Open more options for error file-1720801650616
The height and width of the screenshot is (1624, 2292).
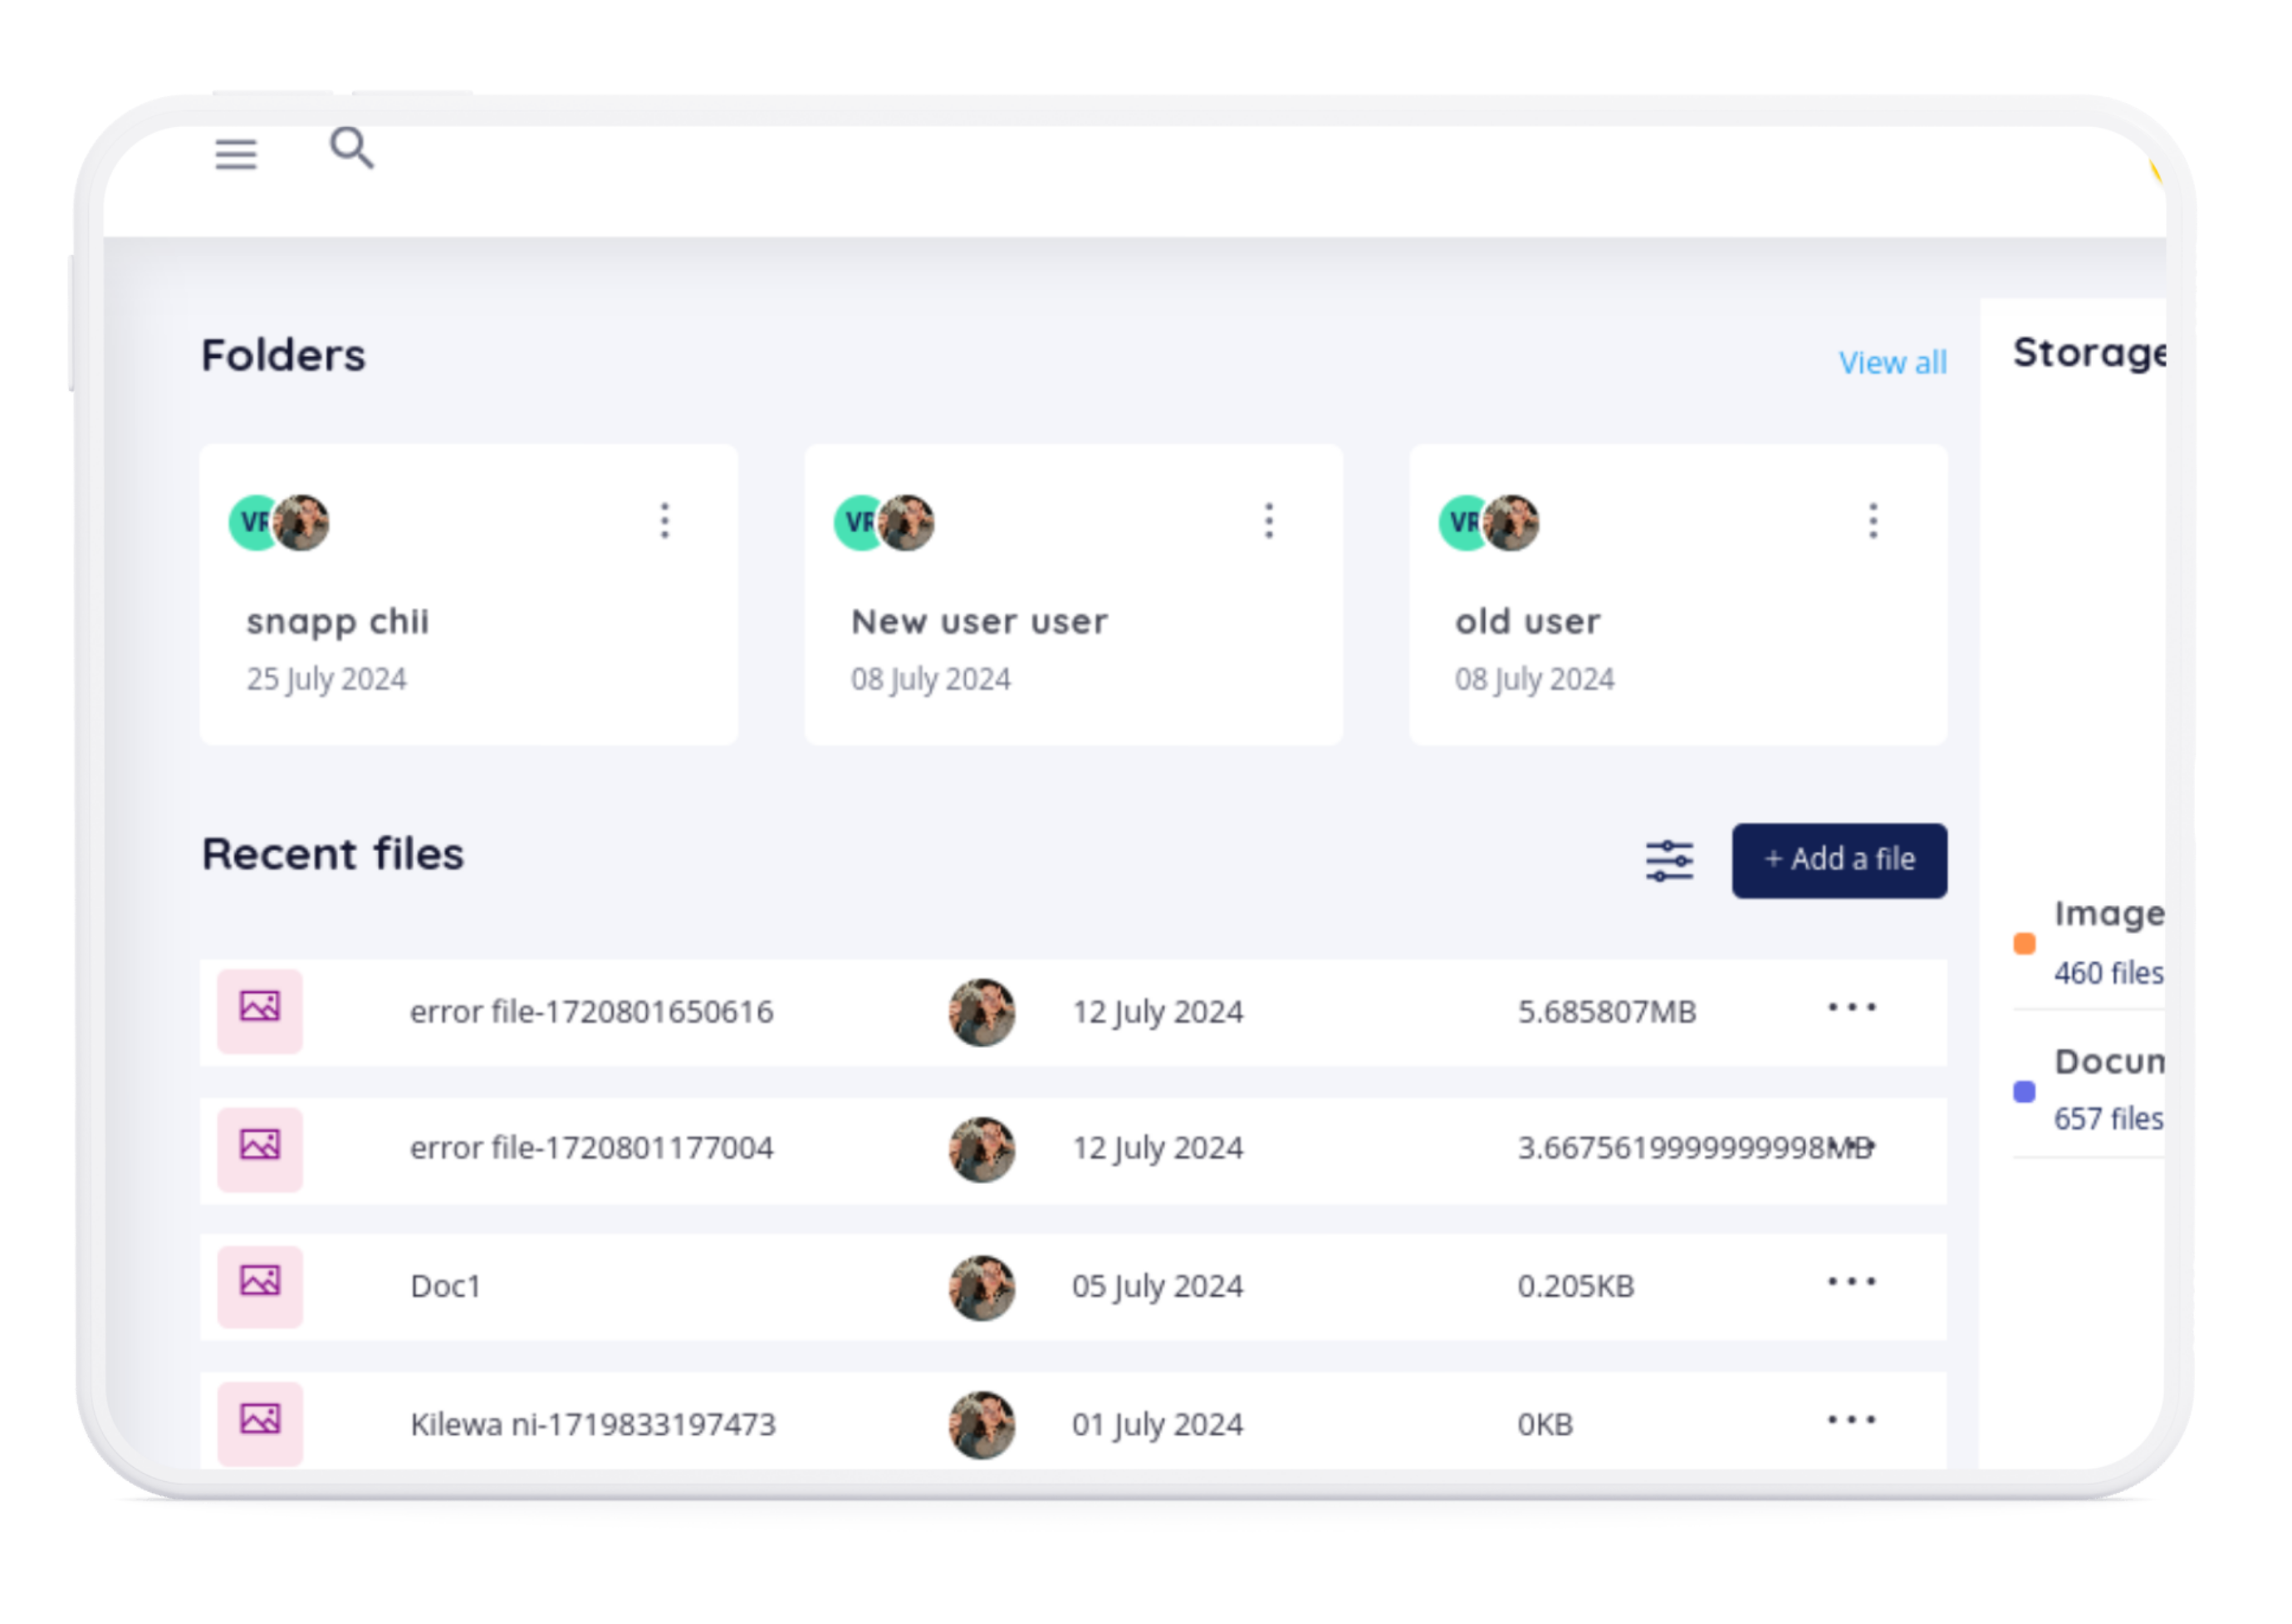1851,1008
